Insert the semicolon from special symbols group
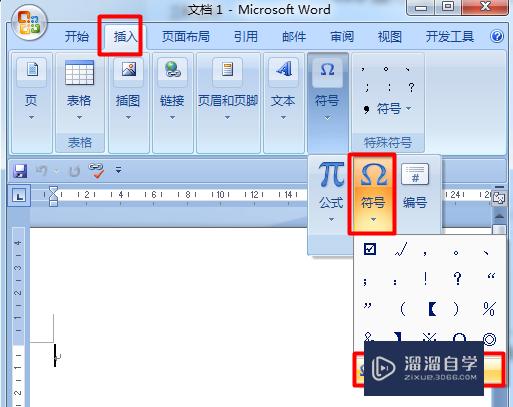 [x=367, y=88]
